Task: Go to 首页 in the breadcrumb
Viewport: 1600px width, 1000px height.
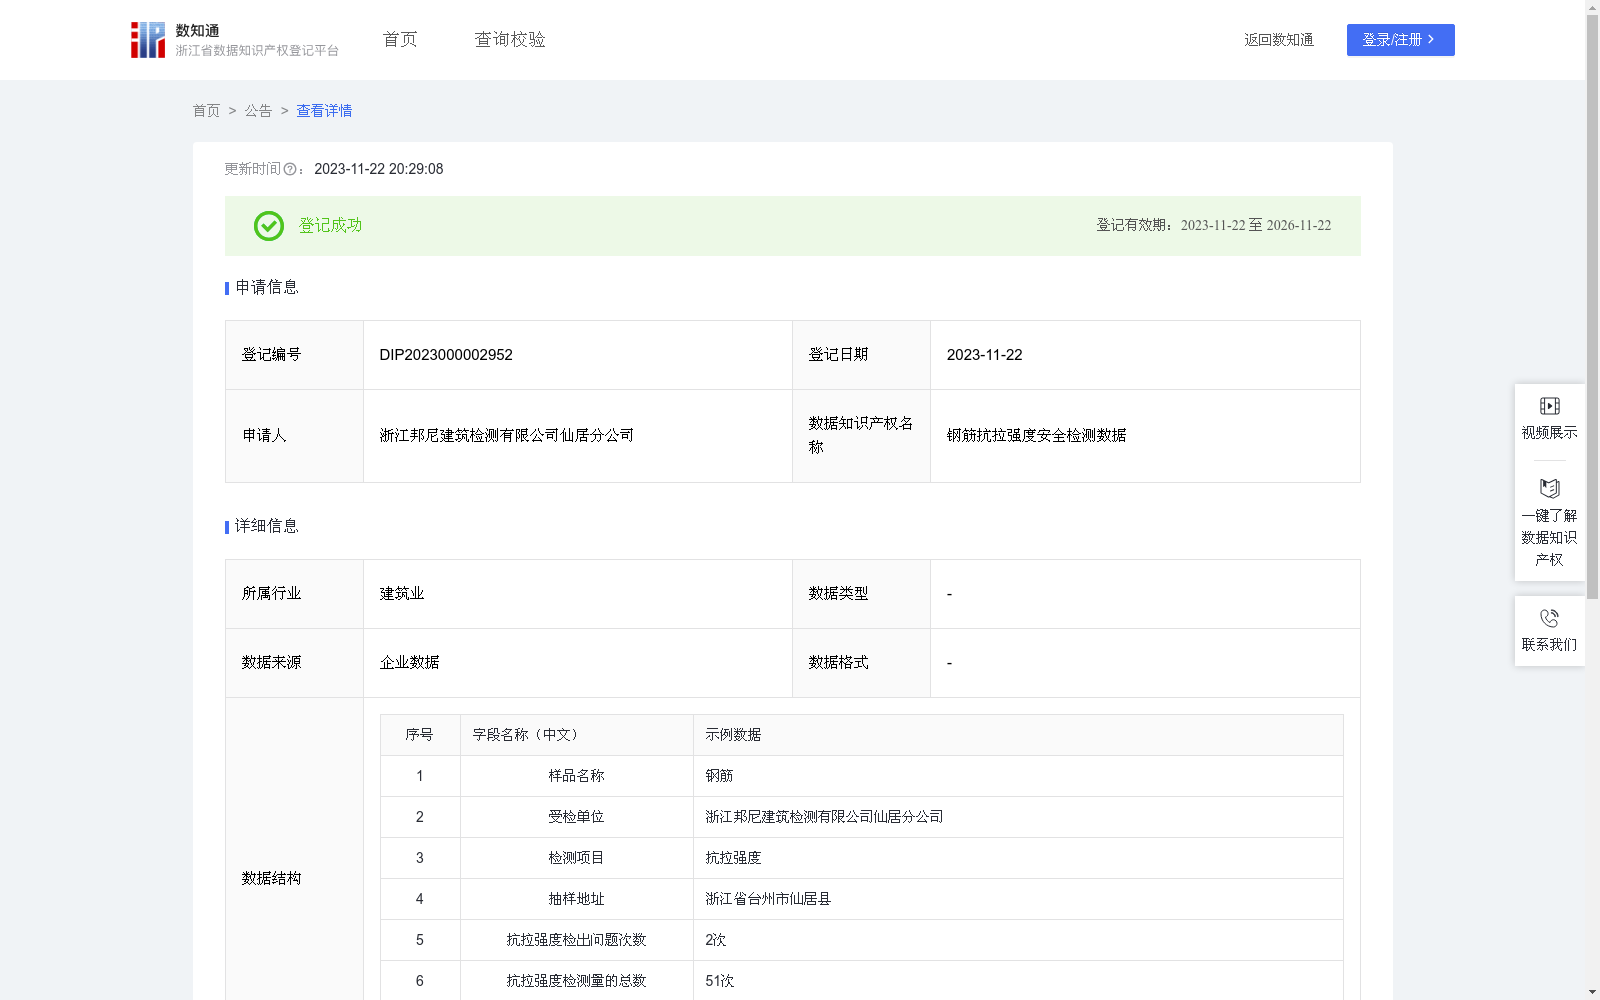Action: click(x=206, y=111)
